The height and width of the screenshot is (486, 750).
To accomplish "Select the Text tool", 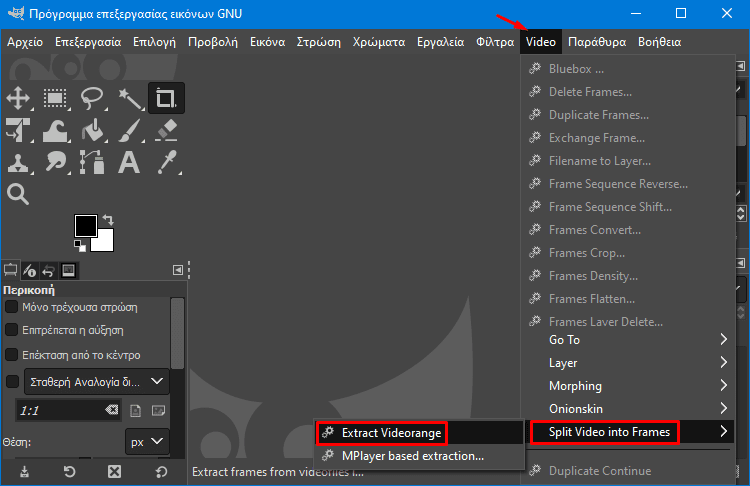I will 129,162.
